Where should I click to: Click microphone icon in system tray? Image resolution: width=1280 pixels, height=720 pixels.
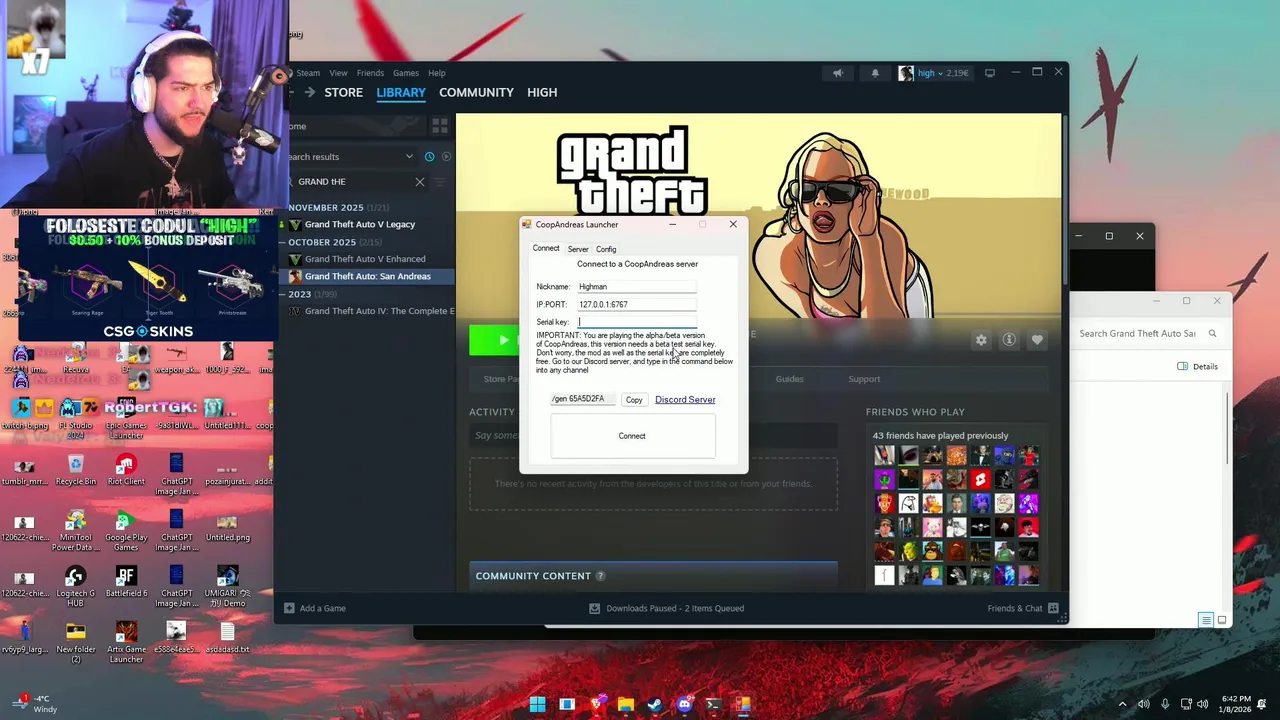(1165, 704)
